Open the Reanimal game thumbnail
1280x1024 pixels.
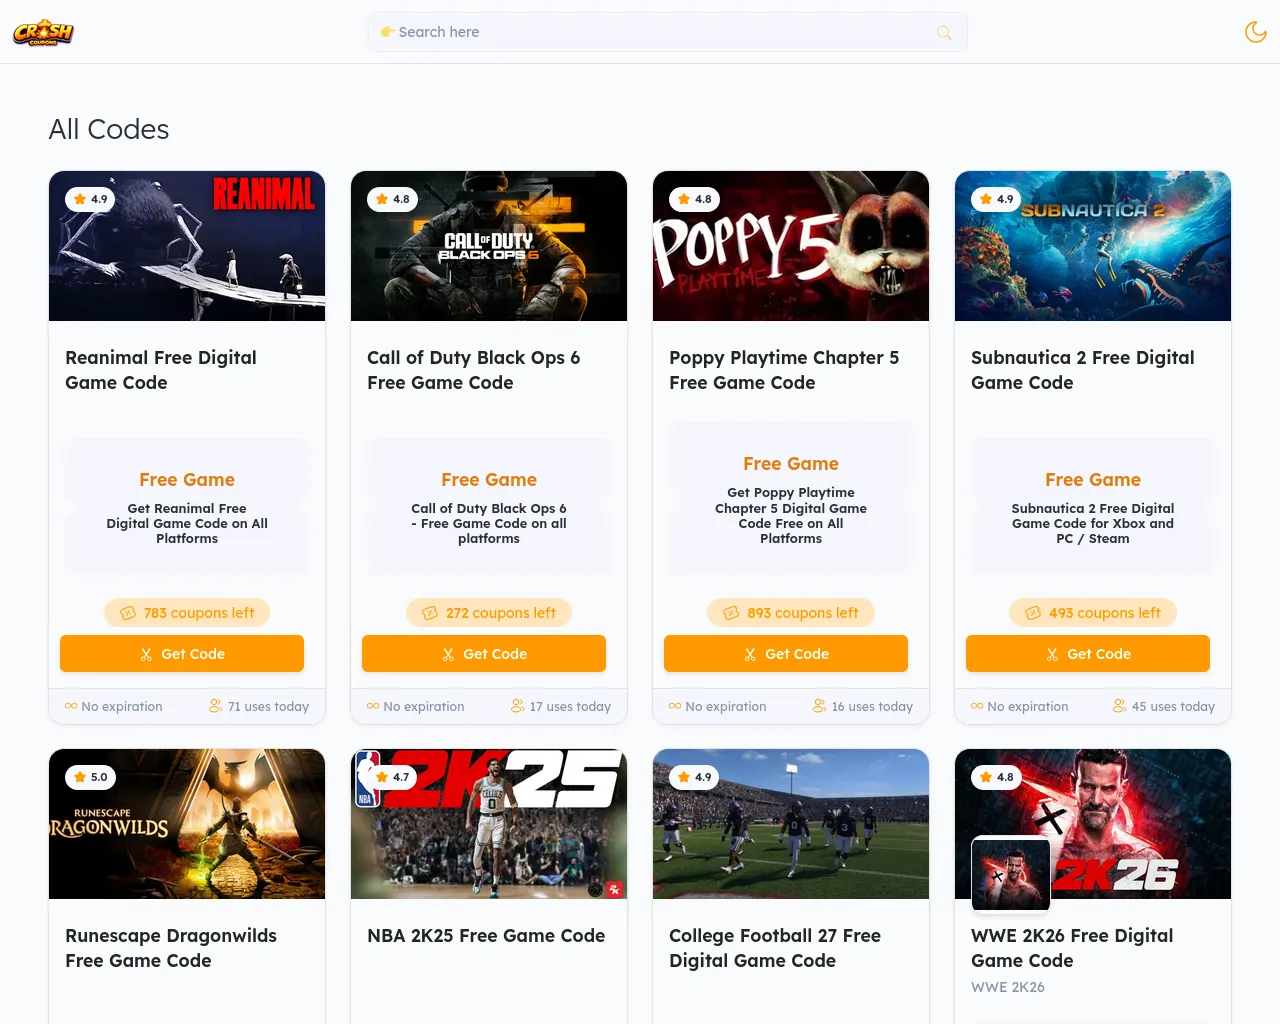(187, 246)
